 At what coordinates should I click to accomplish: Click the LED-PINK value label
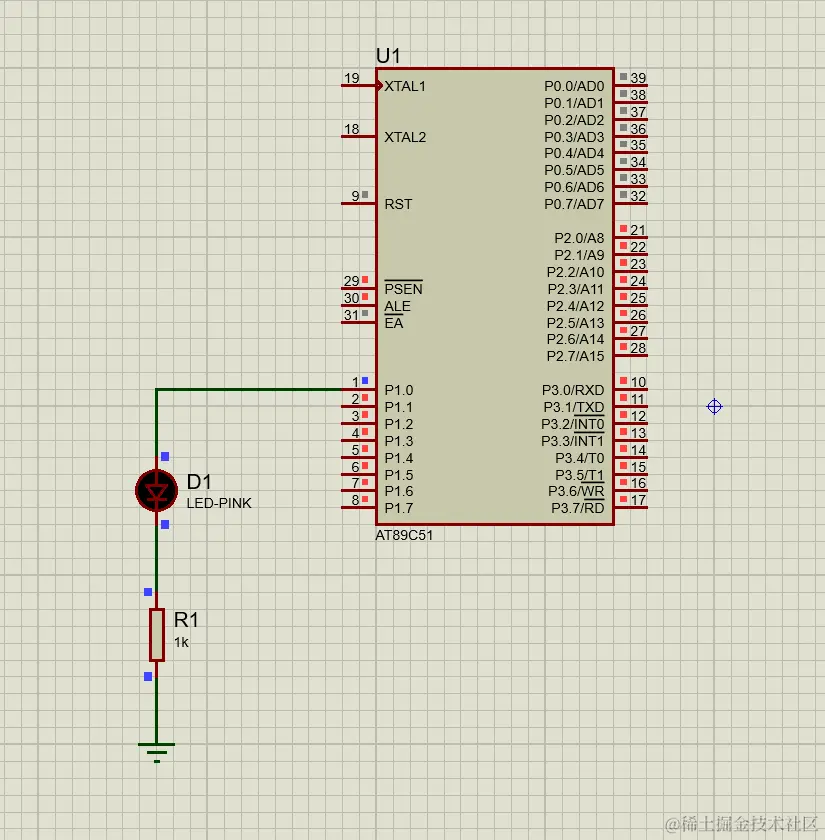219,503
